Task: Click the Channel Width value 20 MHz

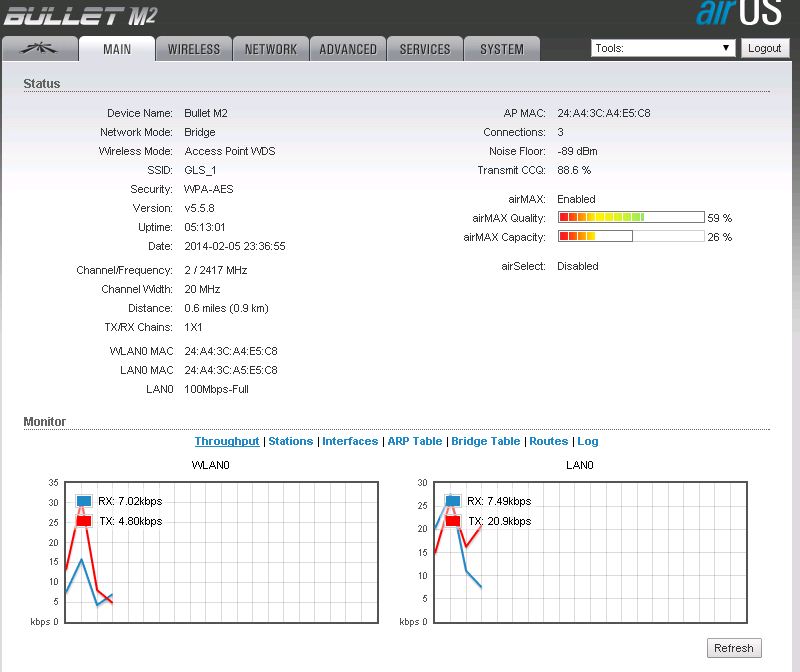Action: pos(202,289)
